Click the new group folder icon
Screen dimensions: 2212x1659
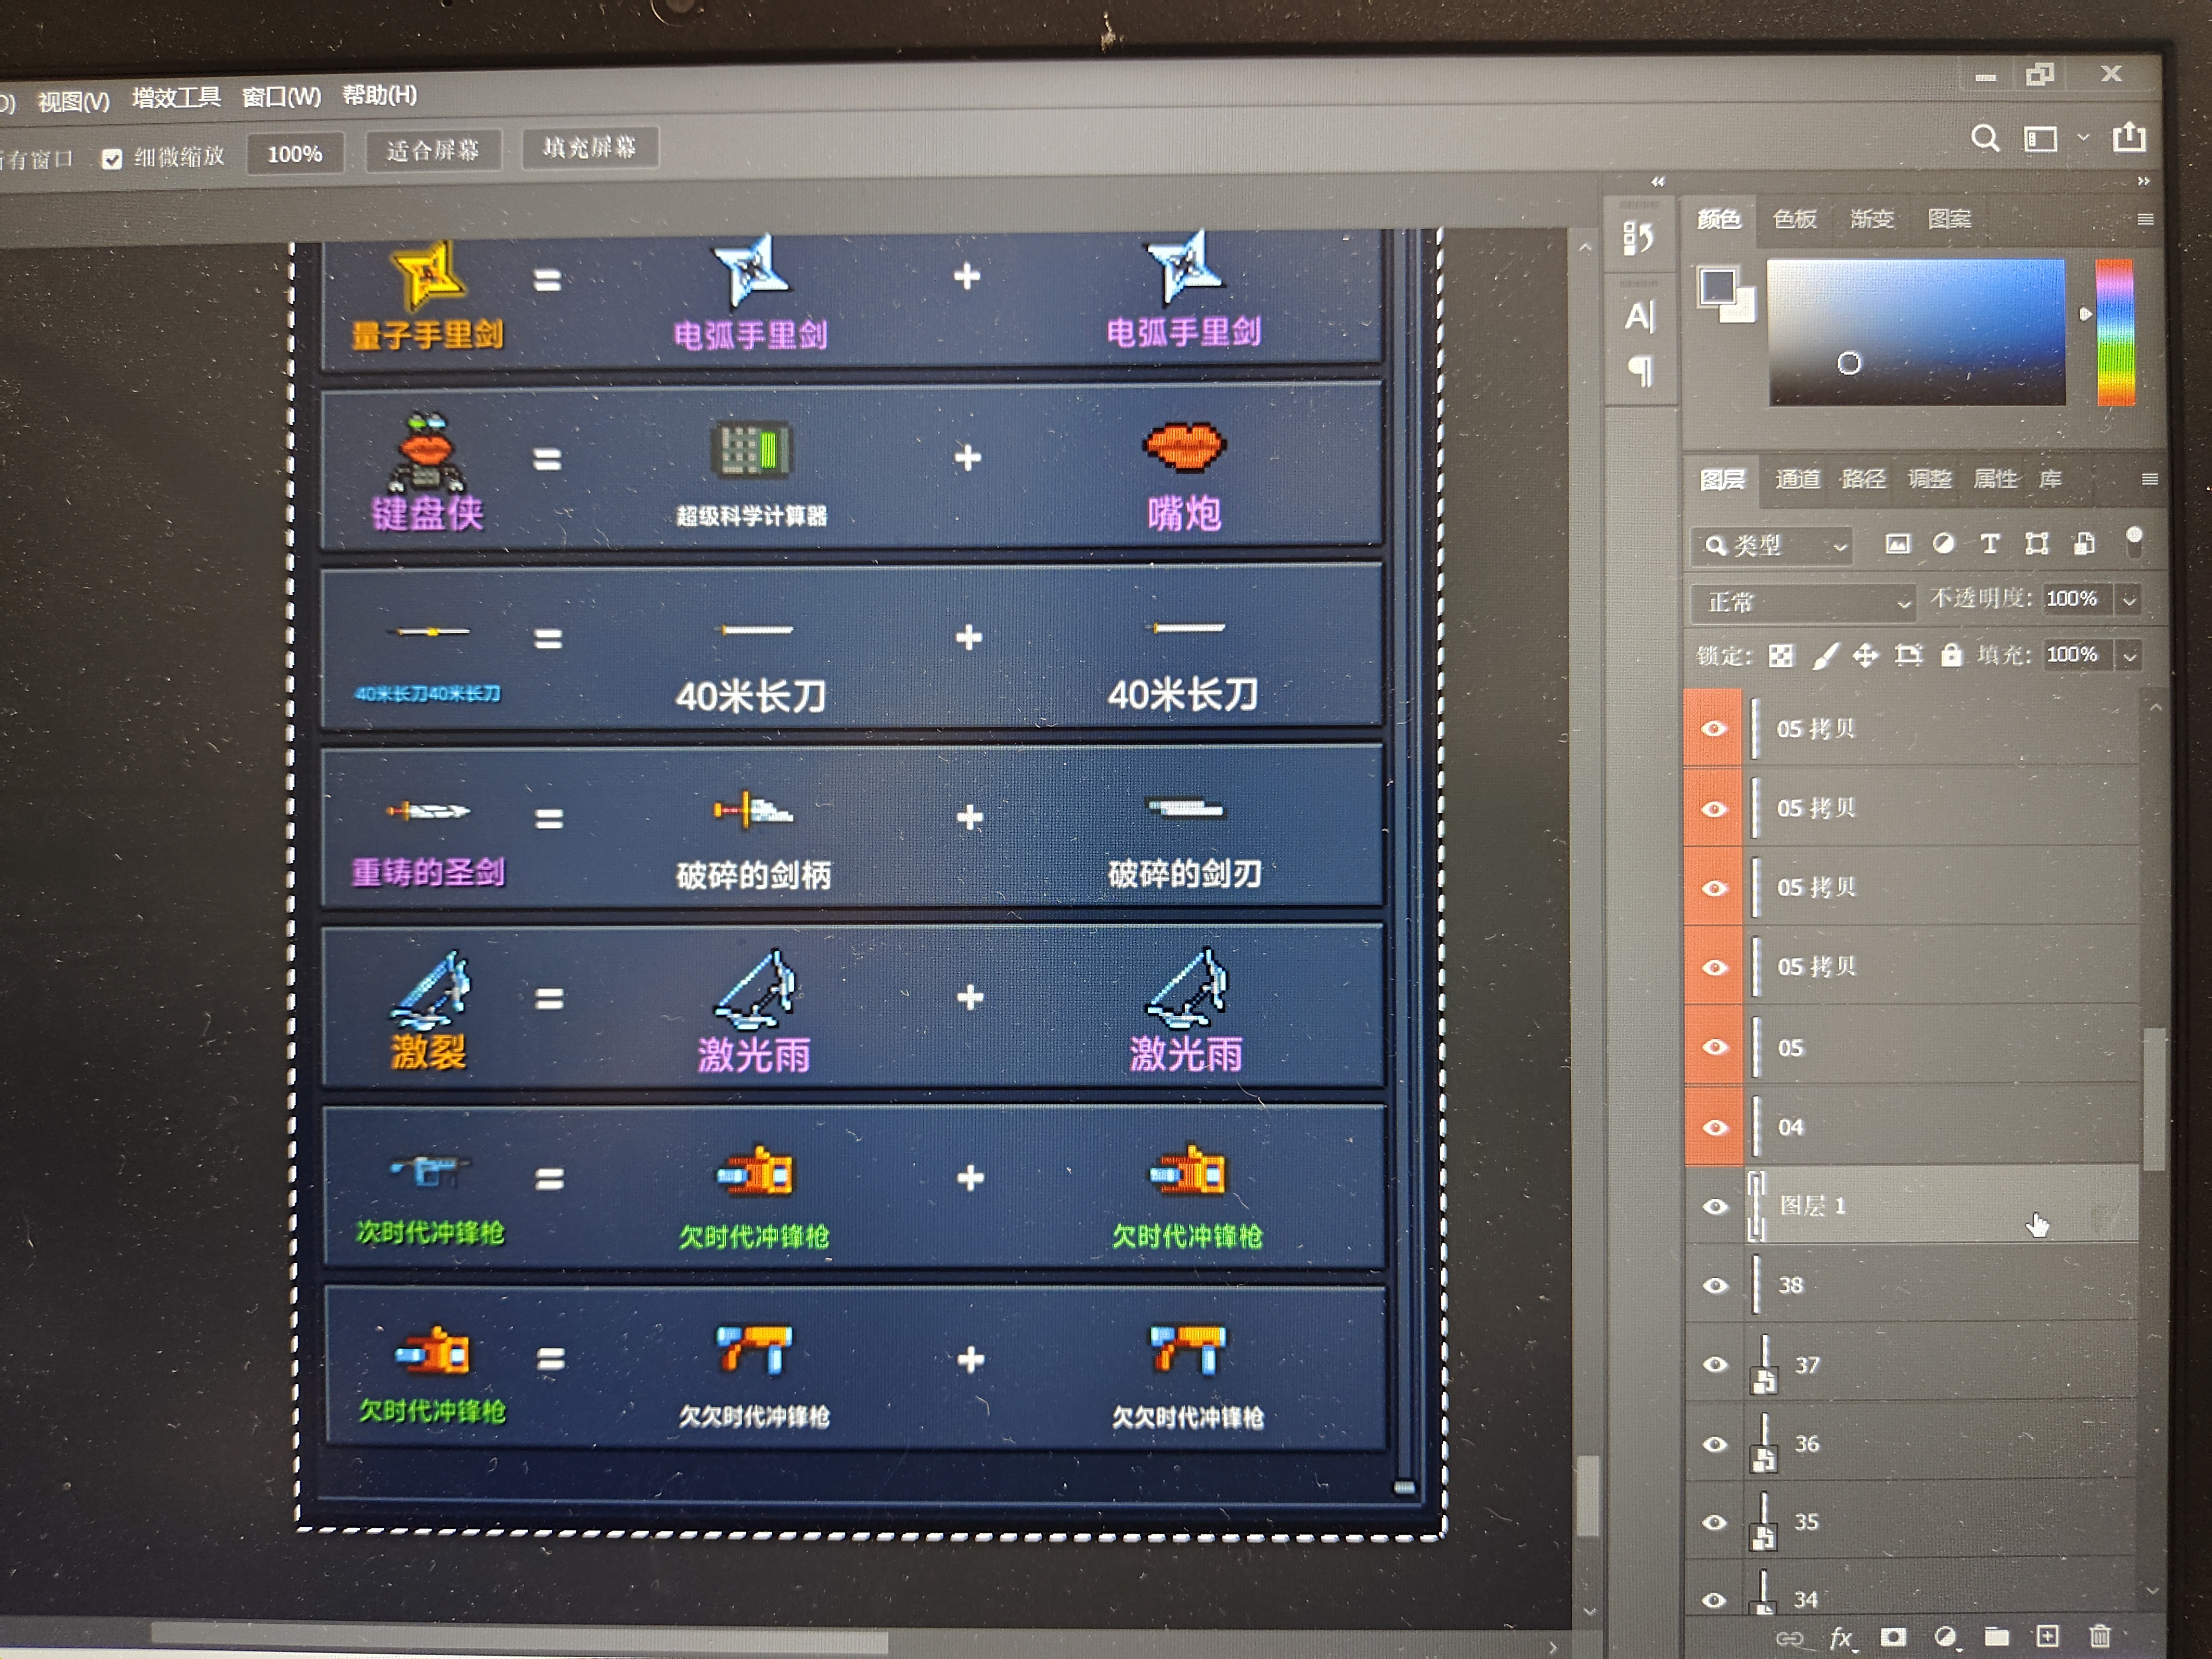tap(1996, 1636)
